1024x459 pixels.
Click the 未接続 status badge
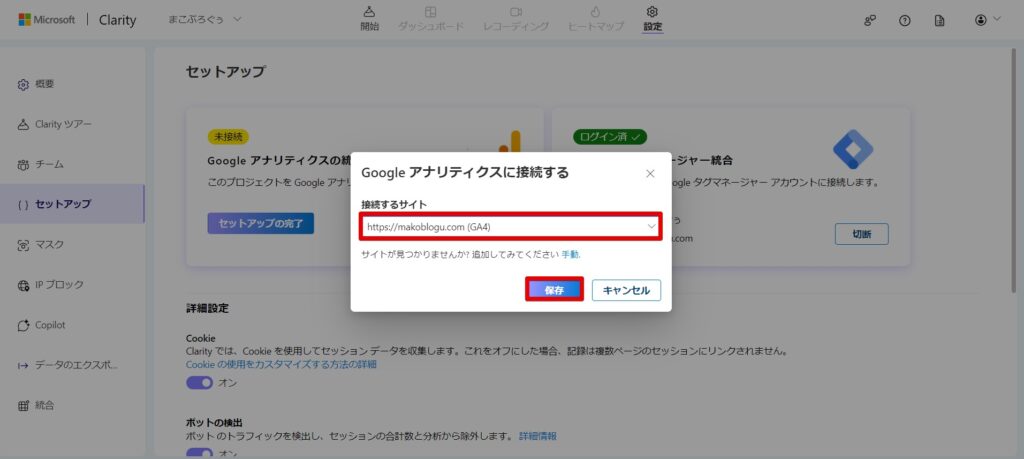point(228,137)
